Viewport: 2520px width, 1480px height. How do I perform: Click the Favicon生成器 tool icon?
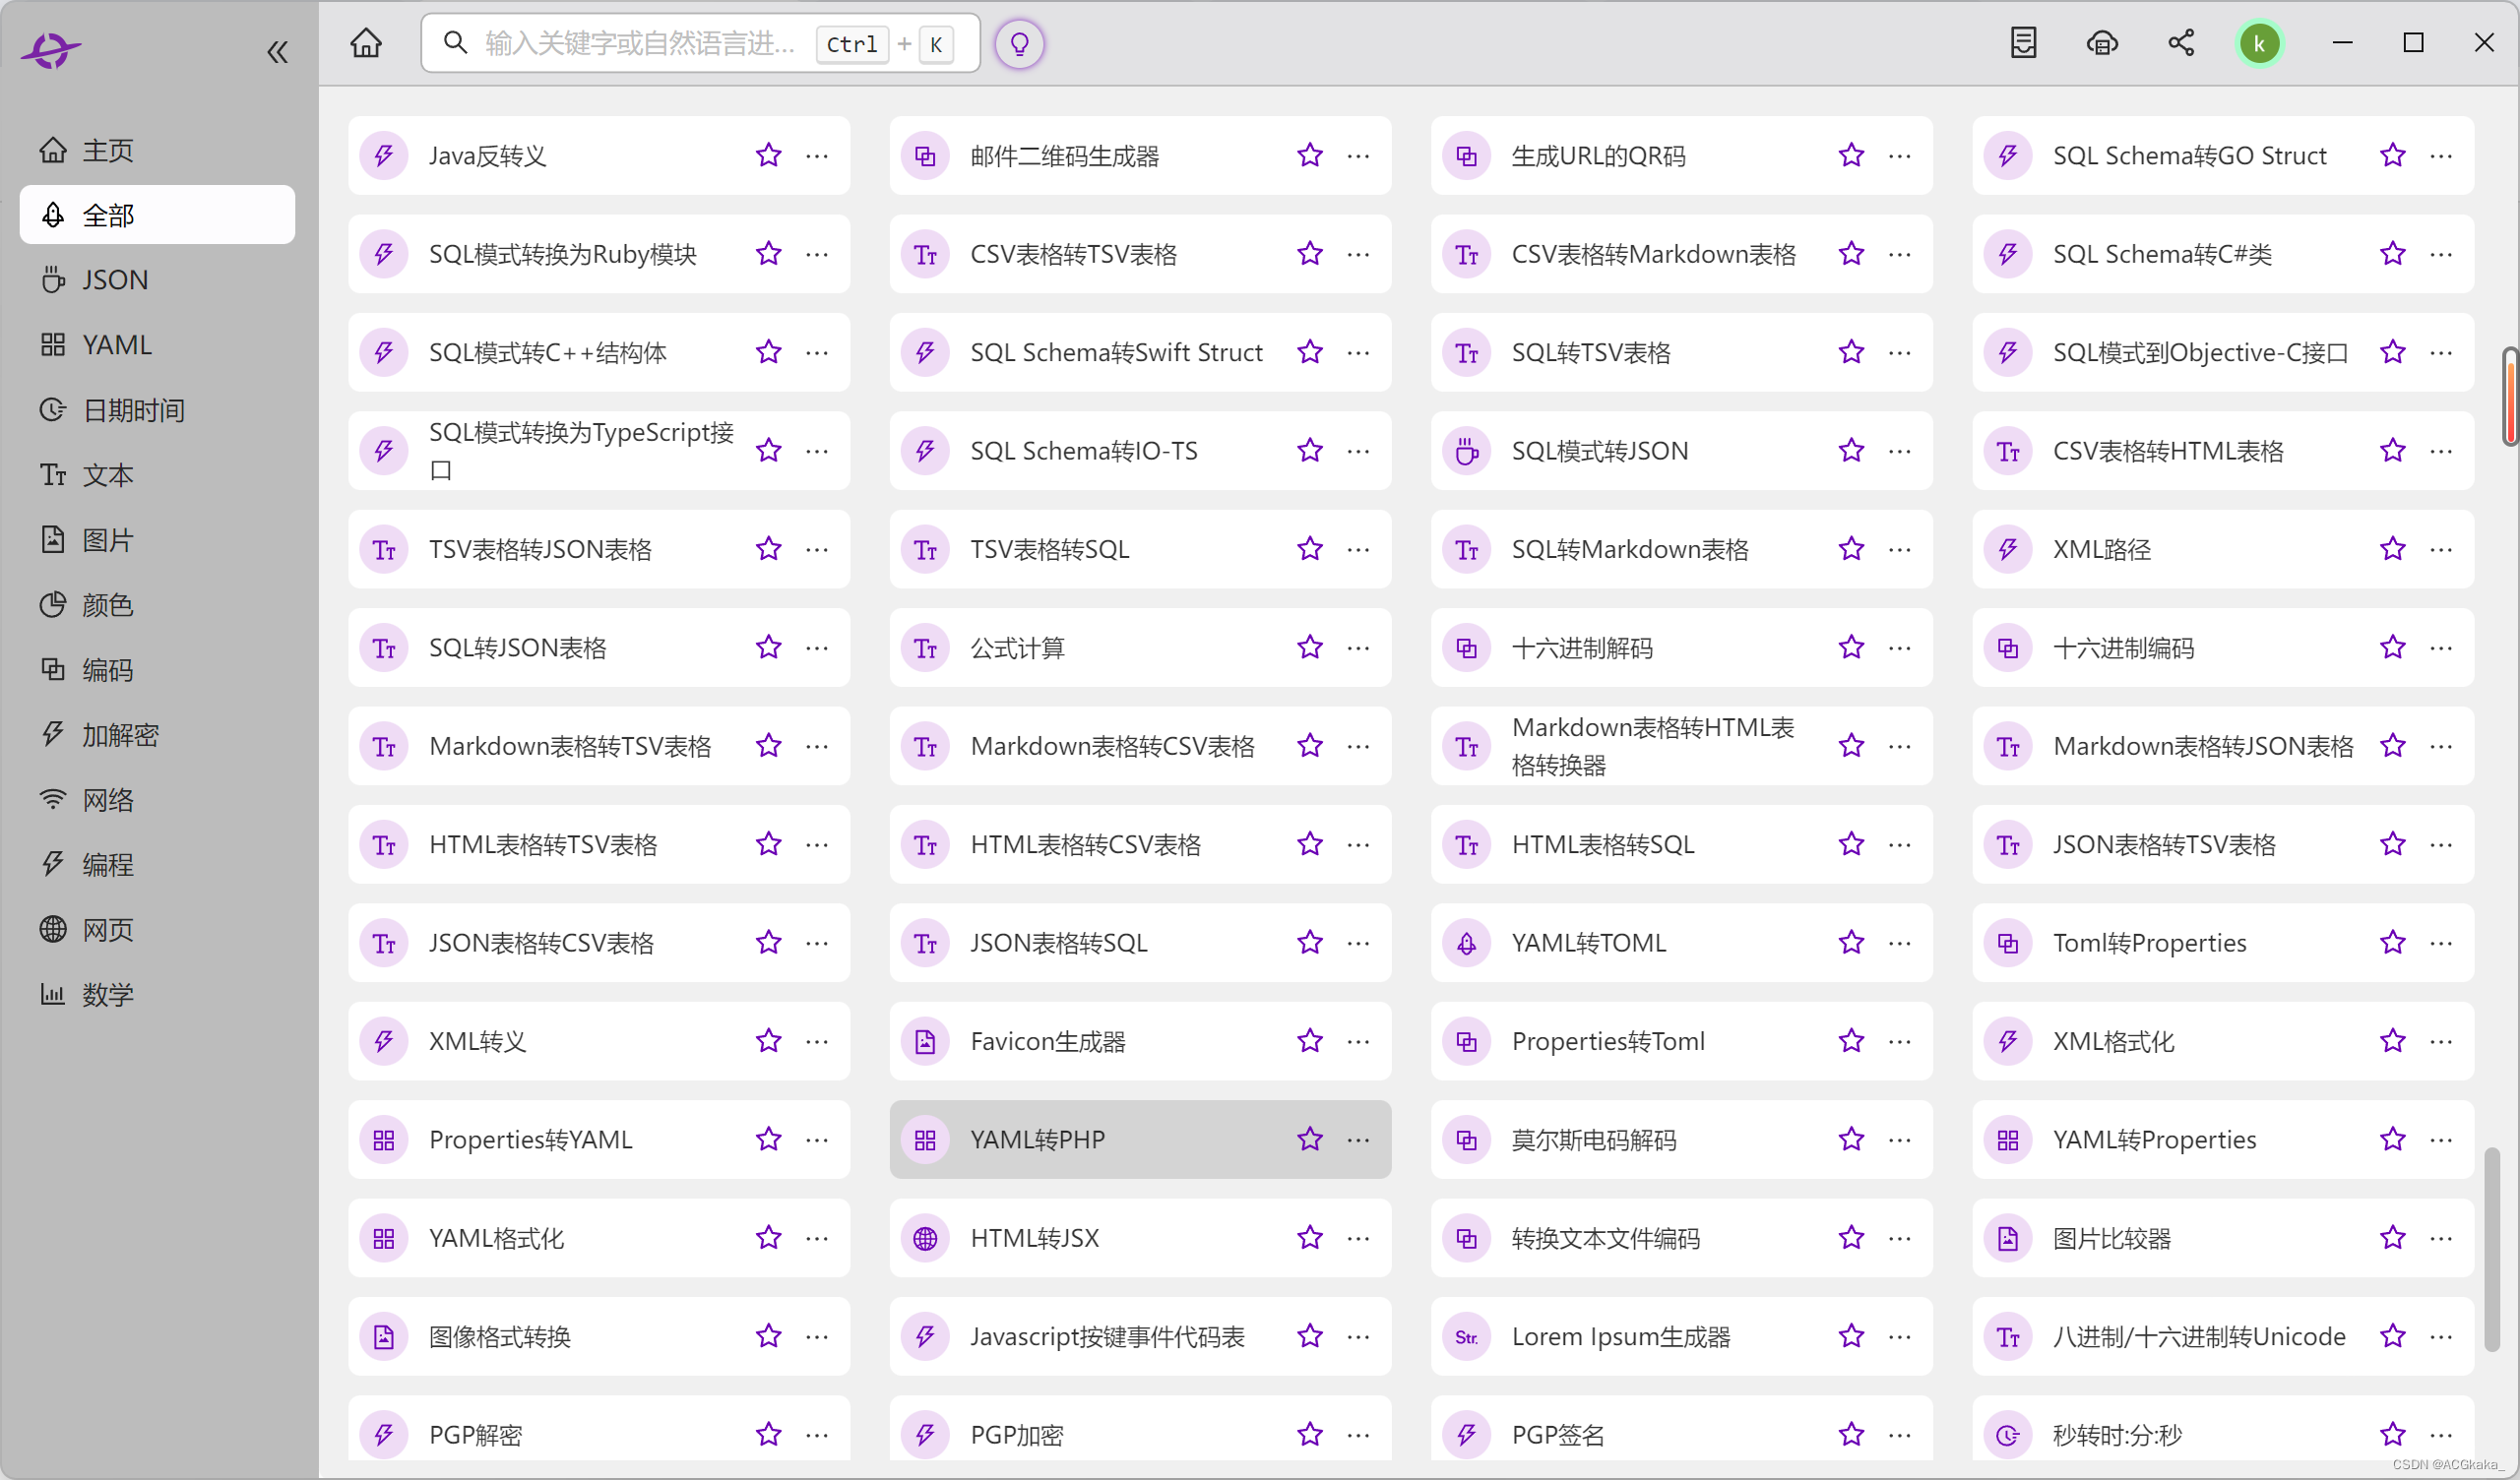[x=925, y=1041]
